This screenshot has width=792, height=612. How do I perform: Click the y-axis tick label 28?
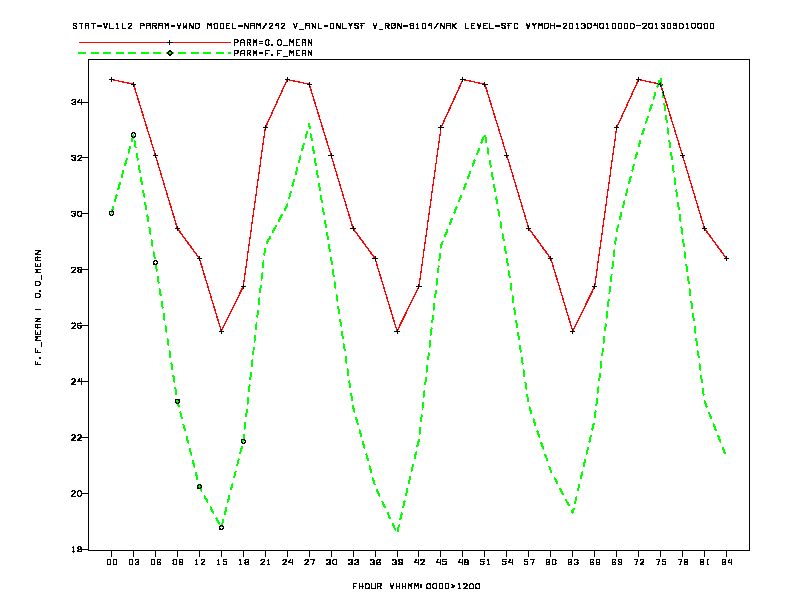pyautogui.click(x=77, y=270)
